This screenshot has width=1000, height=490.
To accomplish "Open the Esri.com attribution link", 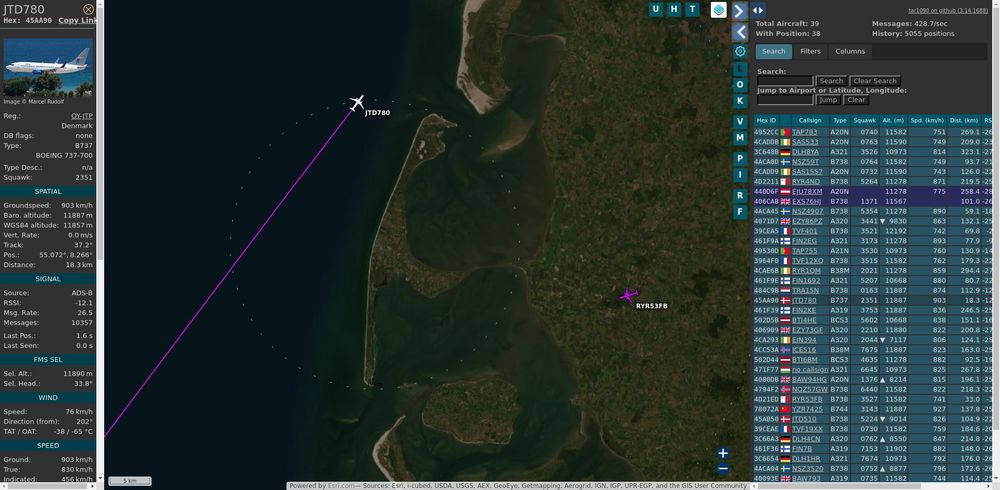I will (341, 486).
